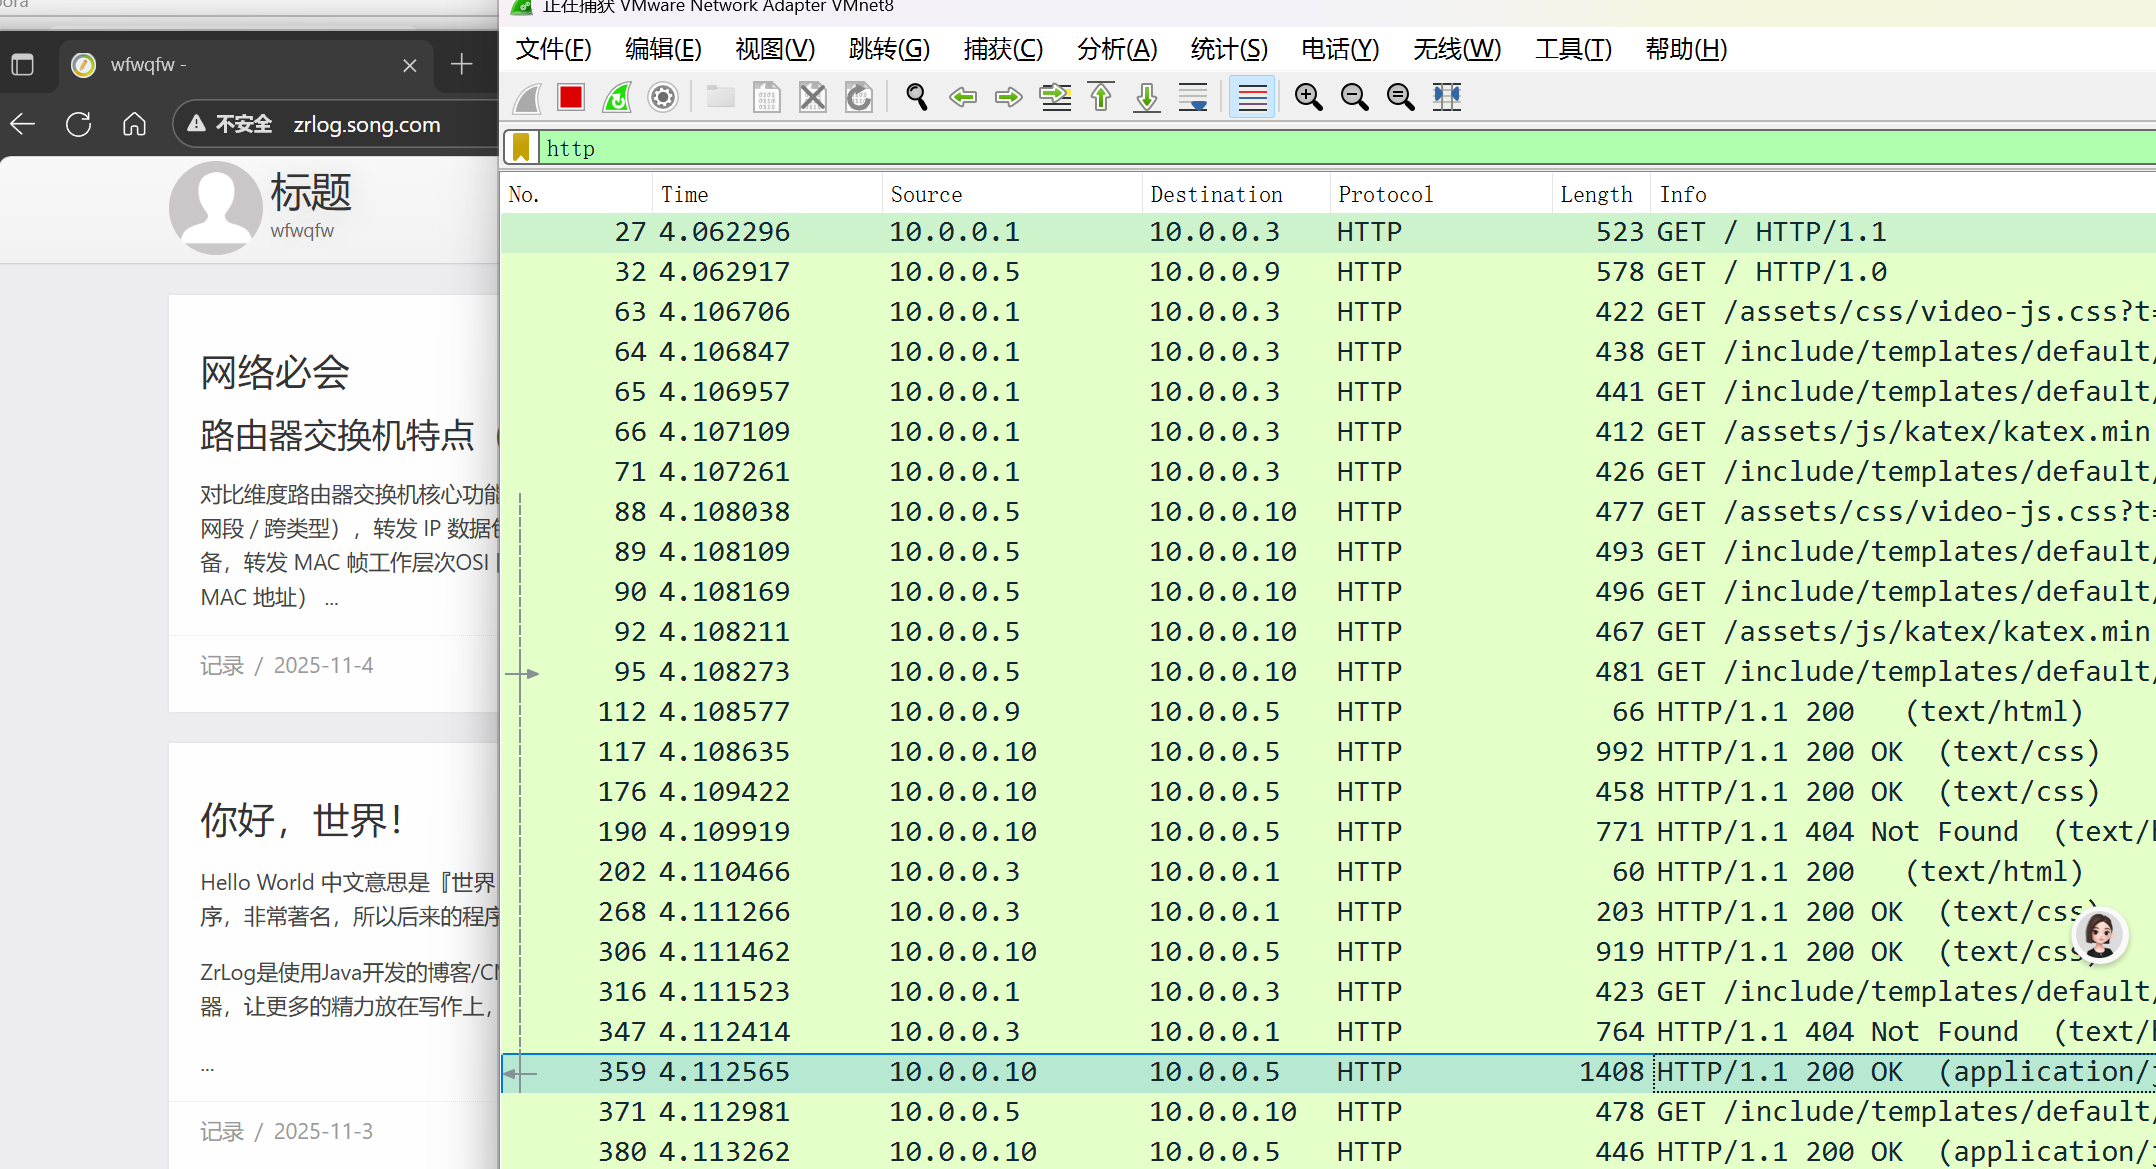Toggle packet list colorize rules
2156x1169 pixels.
tap(1252, 97)
